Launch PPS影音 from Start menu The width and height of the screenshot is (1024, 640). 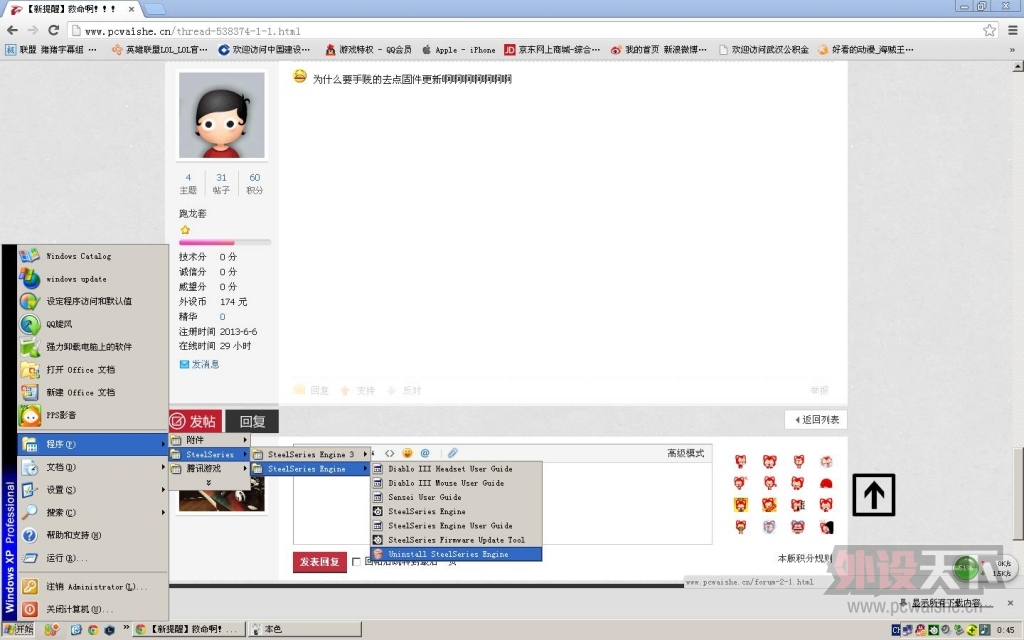pyautogui.click(x=93, y=415)
